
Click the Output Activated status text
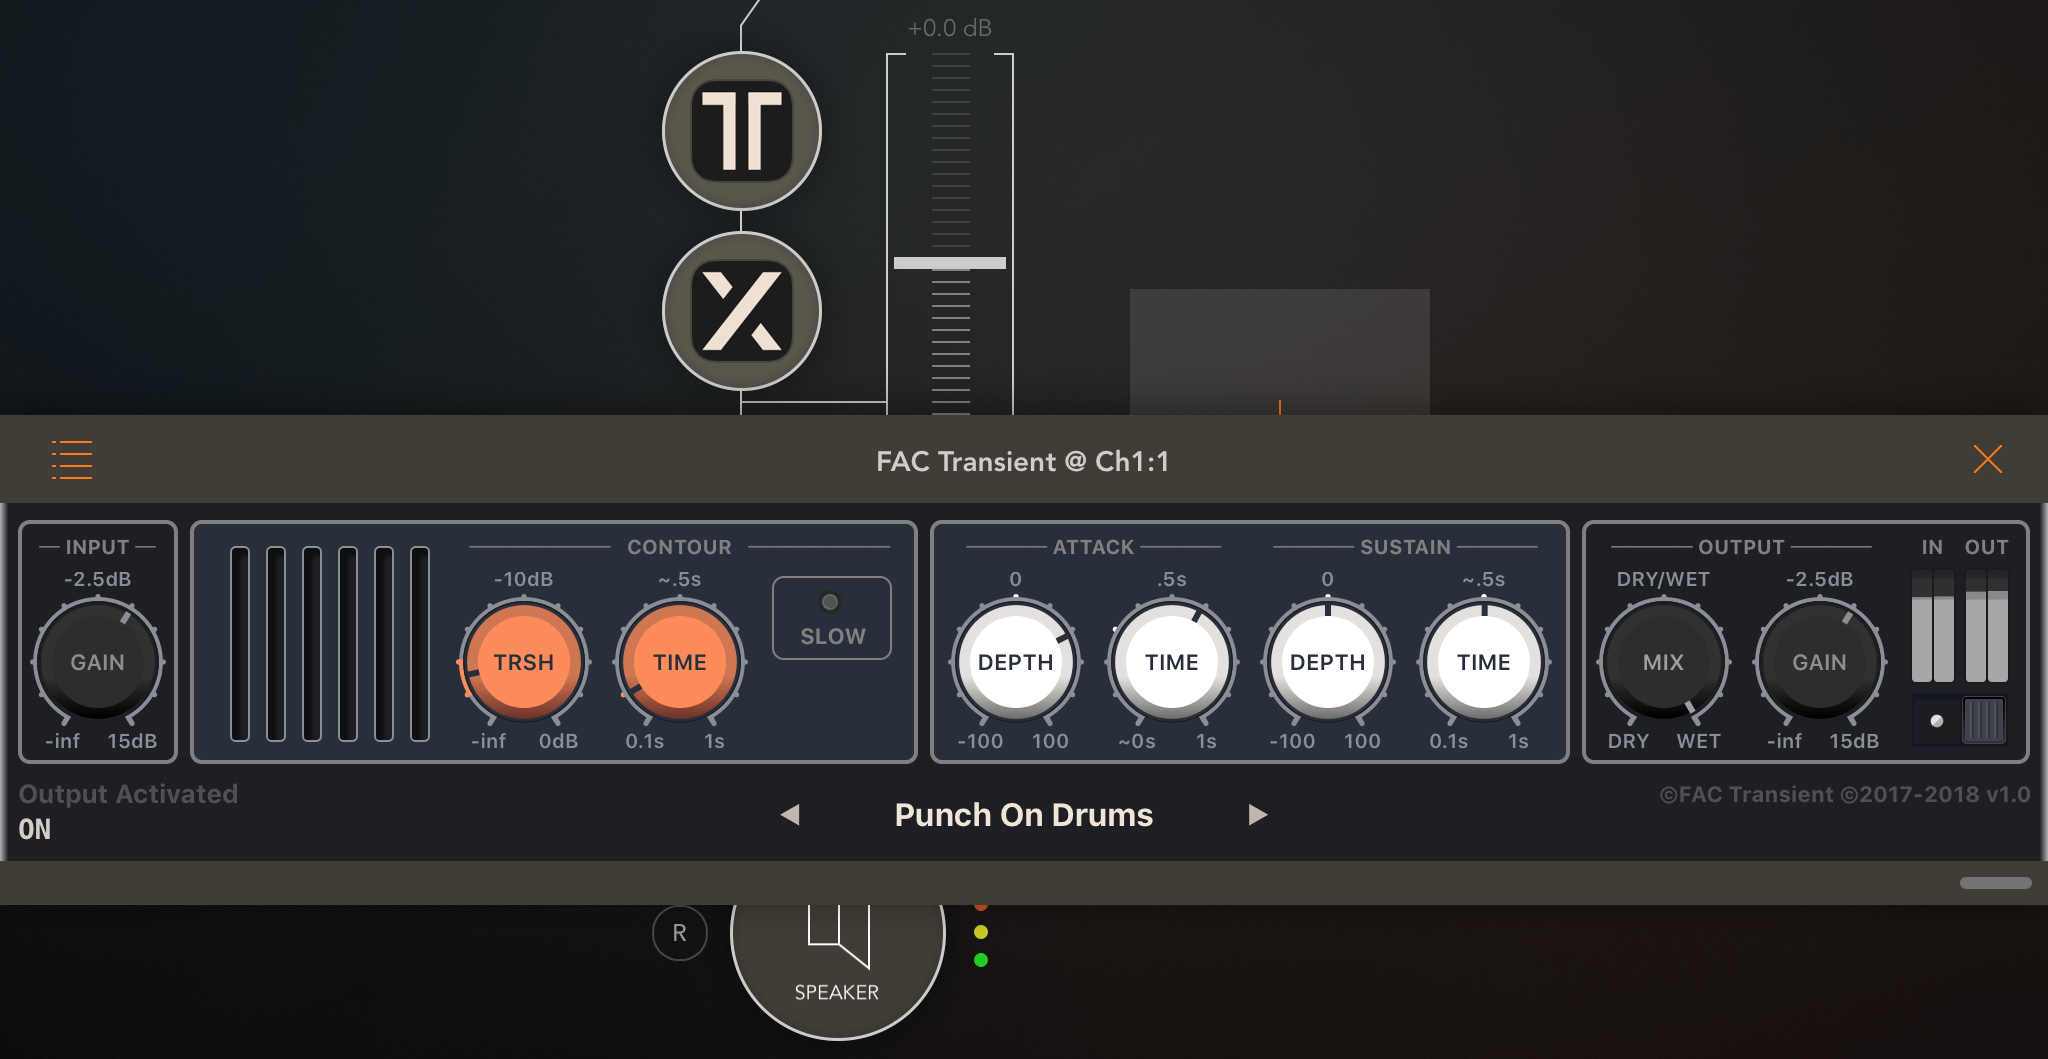[129, 794]
